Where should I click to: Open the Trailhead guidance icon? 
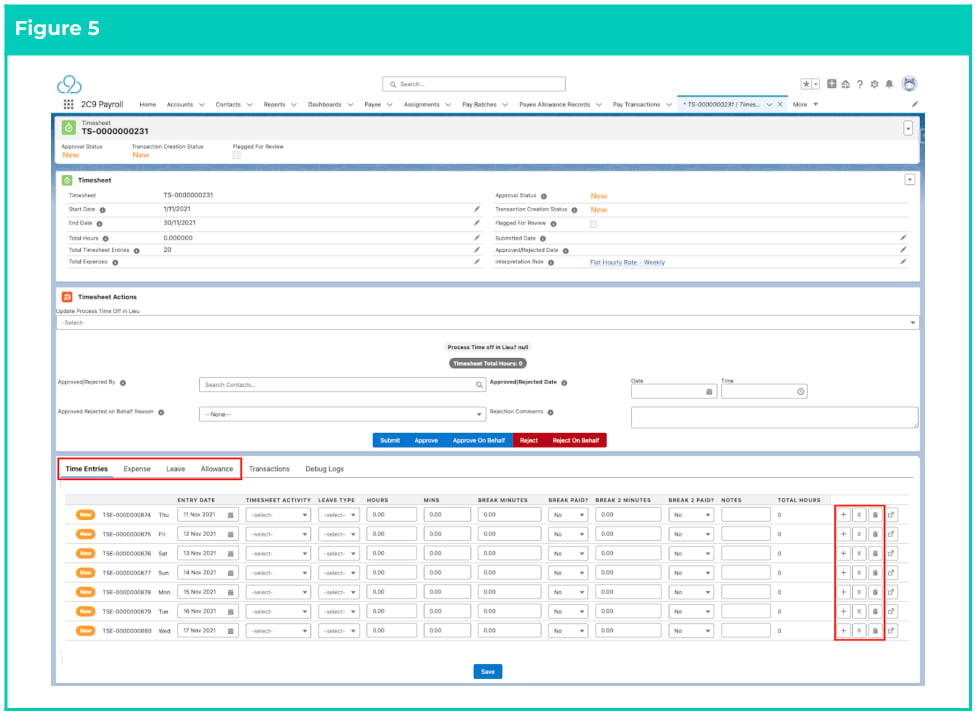pyautogui.click(x=845, y=84)
